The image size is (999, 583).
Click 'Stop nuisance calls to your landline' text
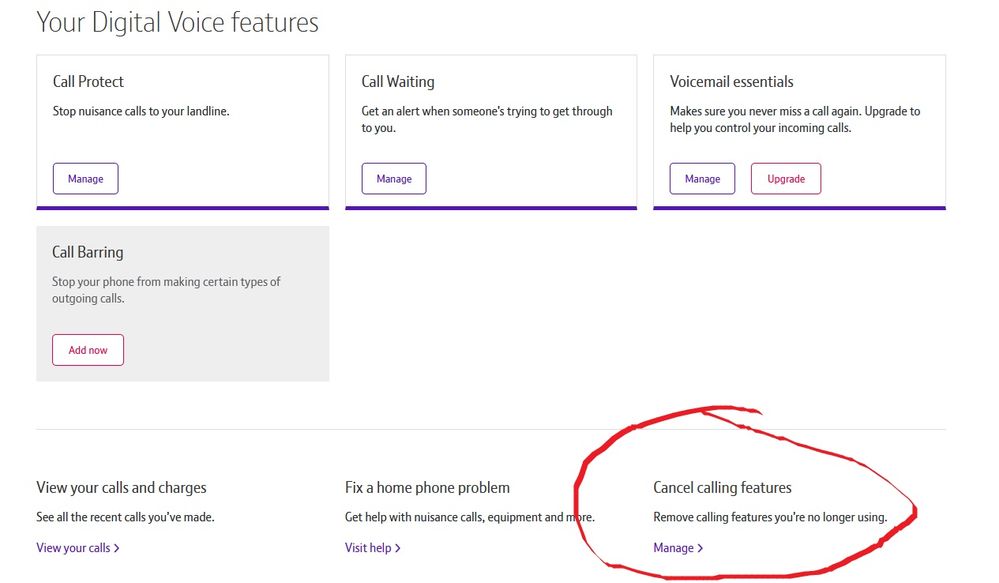[141, 111]
